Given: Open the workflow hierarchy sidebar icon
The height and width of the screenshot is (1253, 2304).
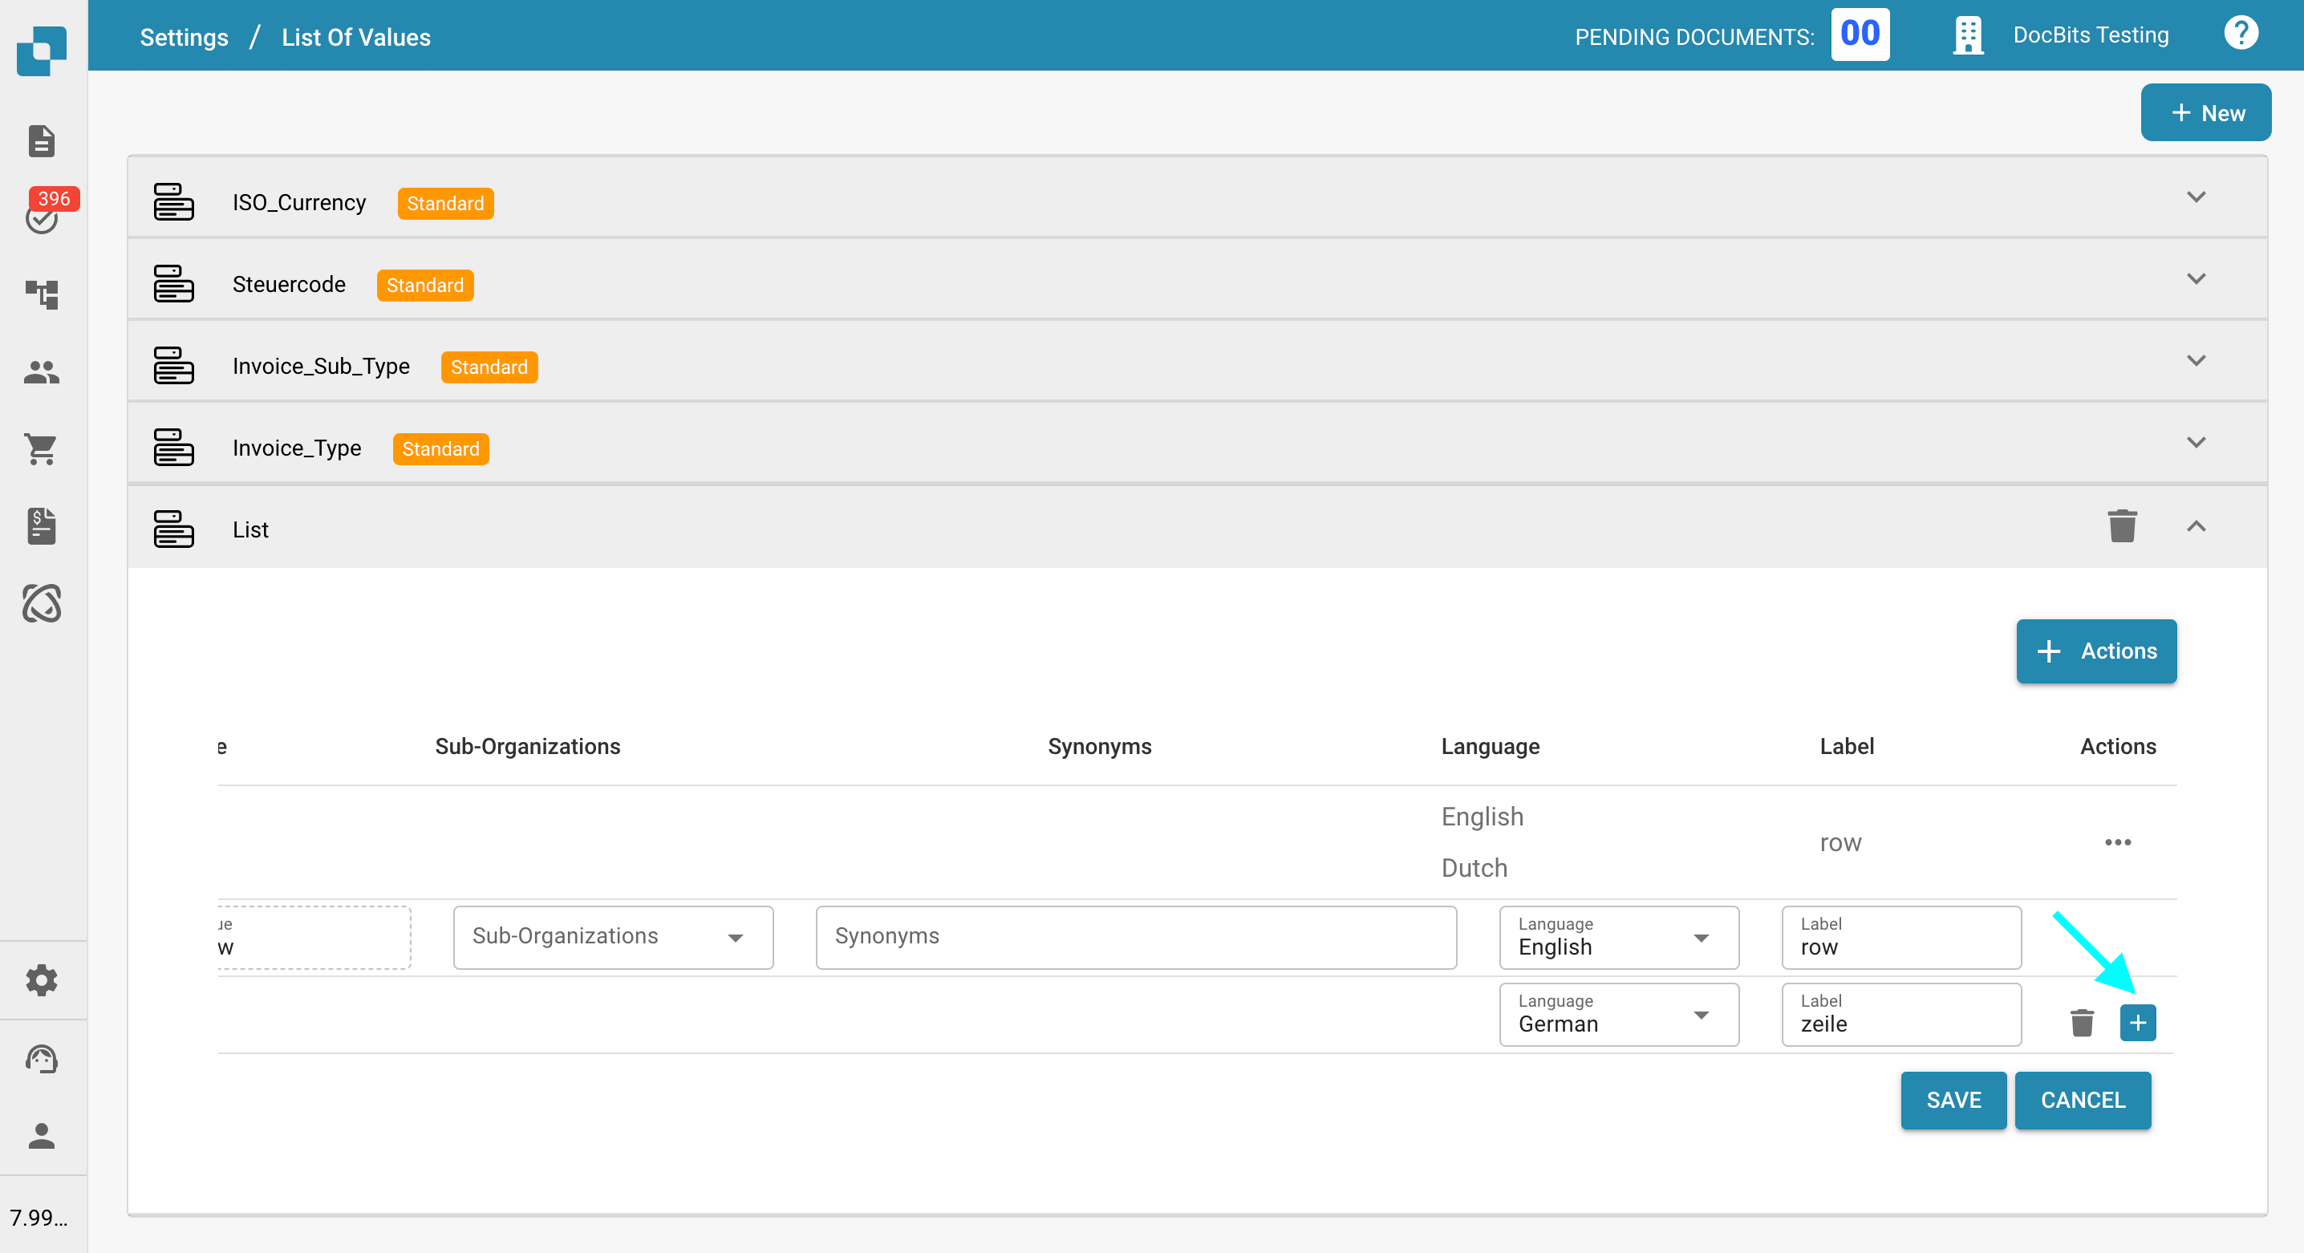Looking at the screenshot, I should click(x=42, y=294).
